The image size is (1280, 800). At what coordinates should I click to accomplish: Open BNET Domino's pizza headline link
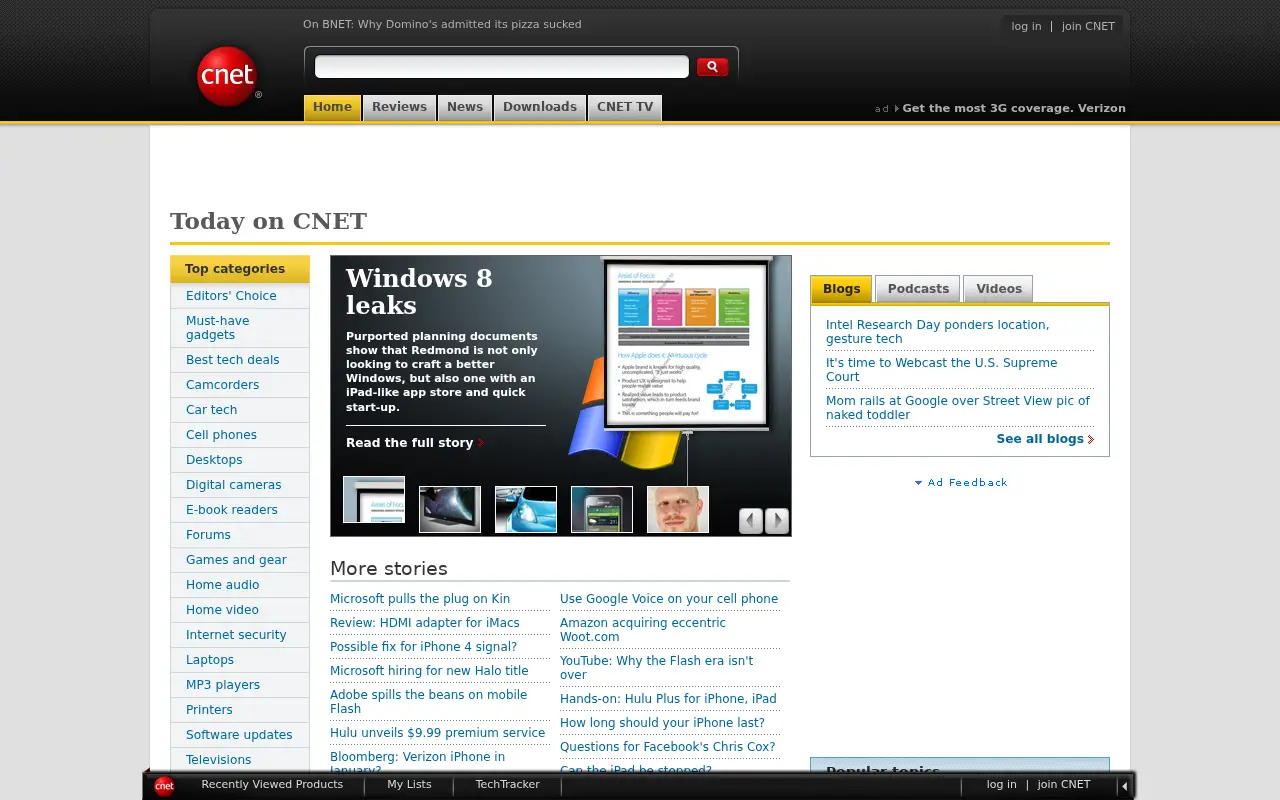coord(442,25)
